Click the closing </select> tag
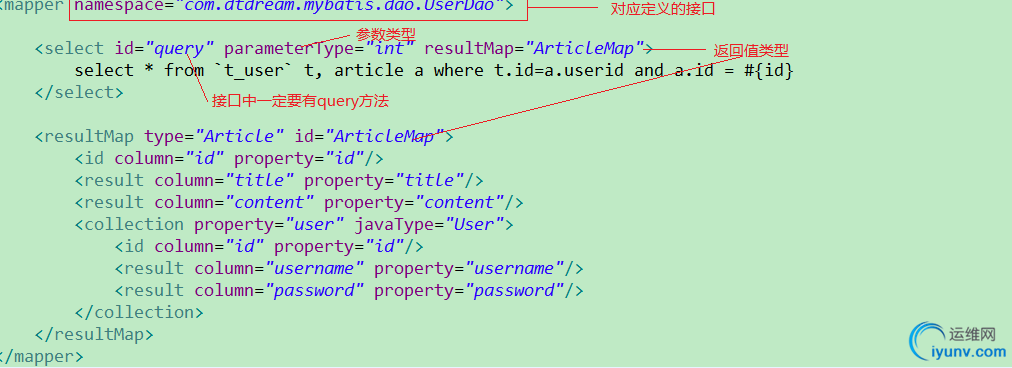The height and width of the screenshot is (368, 1012). click(x=79, y=92)
